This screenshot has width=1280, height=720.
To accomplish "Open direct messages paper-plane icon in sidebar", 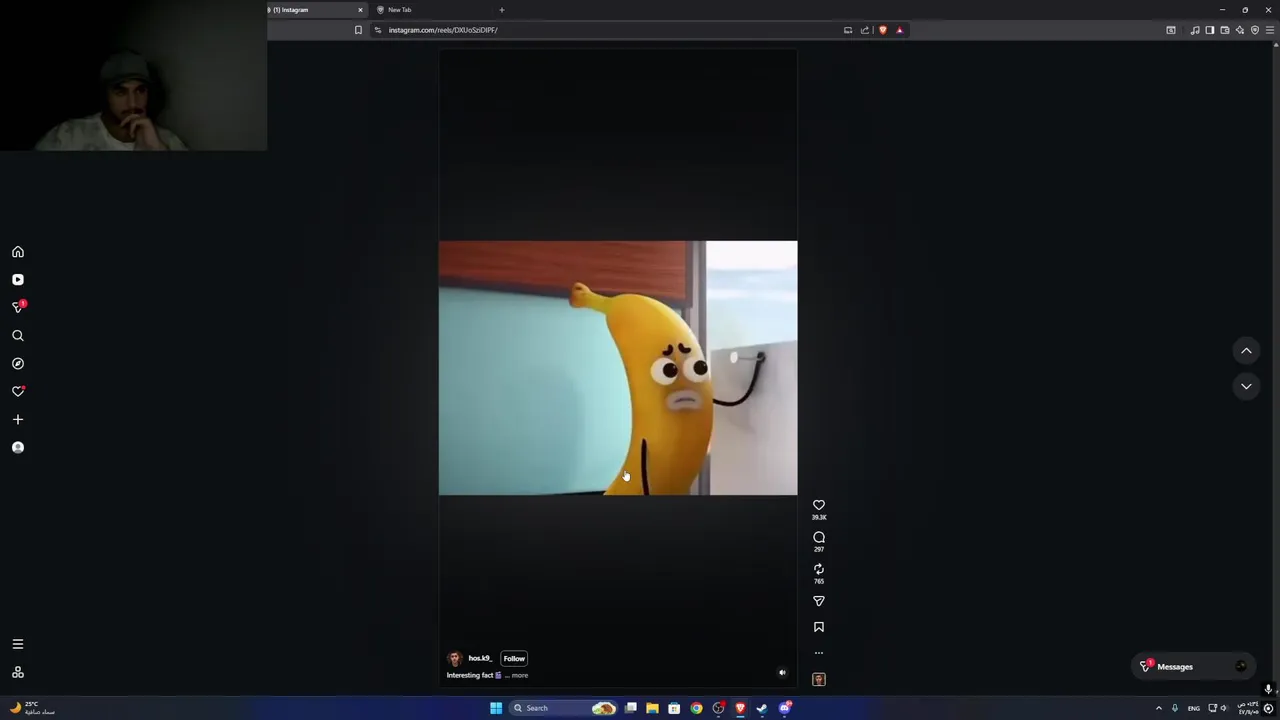I will (18, 307).
